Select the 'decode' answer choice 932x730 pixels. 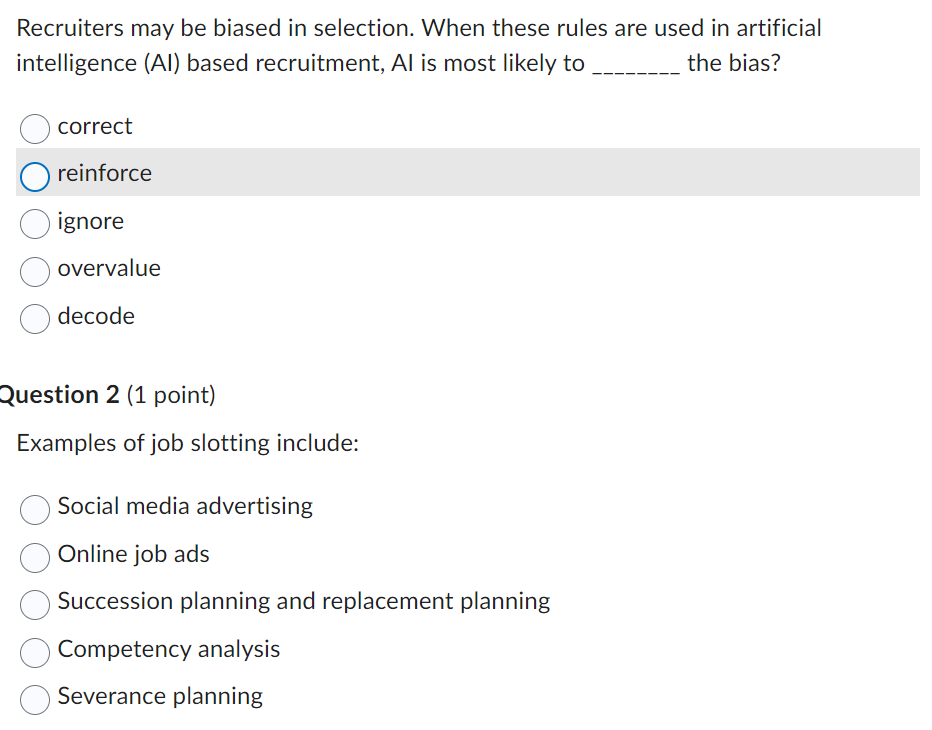click(34, 319)
